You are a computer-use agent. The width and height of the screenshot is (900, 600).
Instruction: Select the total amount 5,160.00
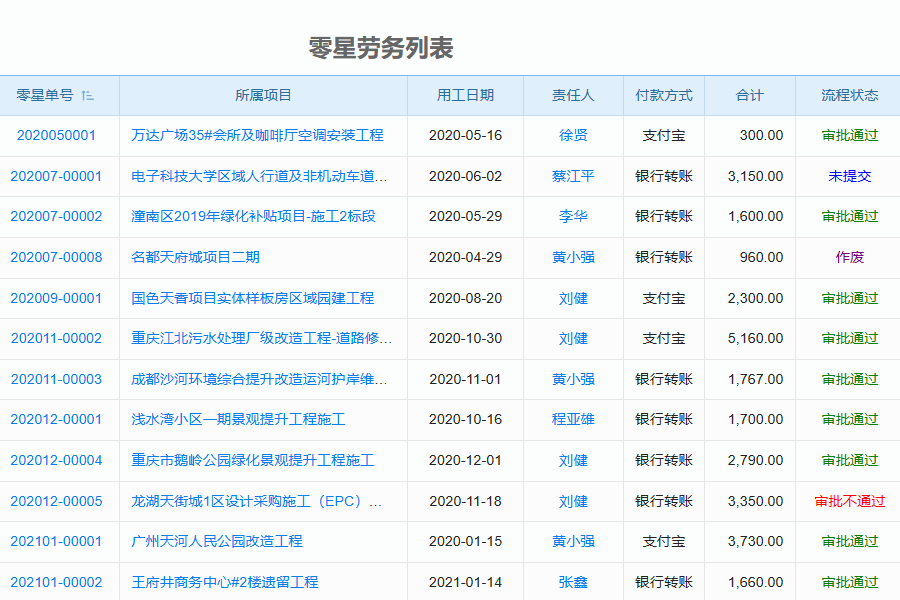point(755,339)
